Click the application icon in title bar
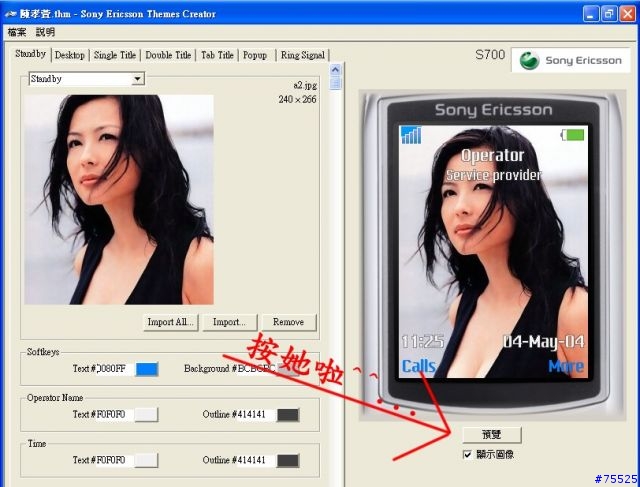 [11, 14]
